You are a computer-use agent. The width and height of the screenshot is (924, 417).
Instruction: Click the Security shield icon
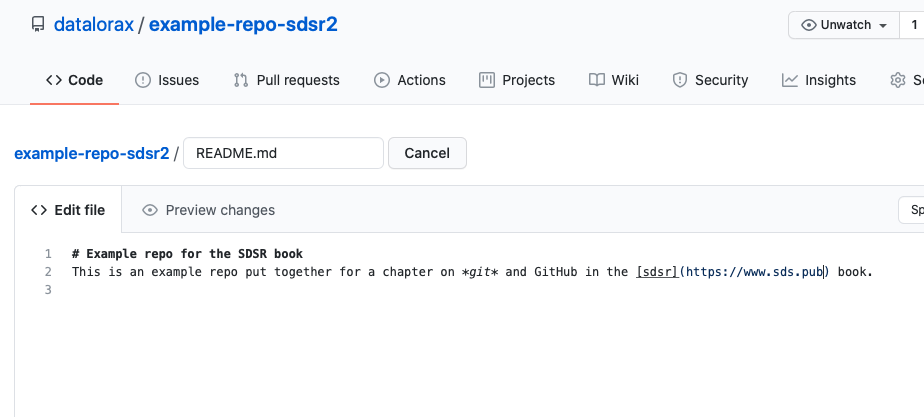(x=680, y=80)
